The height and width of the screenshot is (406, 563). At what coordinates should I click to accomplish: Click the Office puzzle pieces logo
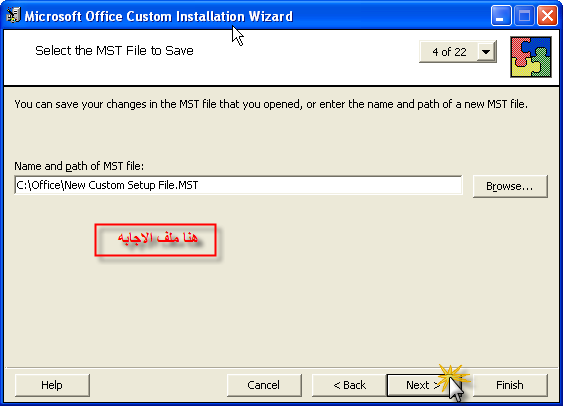(531, 57)
